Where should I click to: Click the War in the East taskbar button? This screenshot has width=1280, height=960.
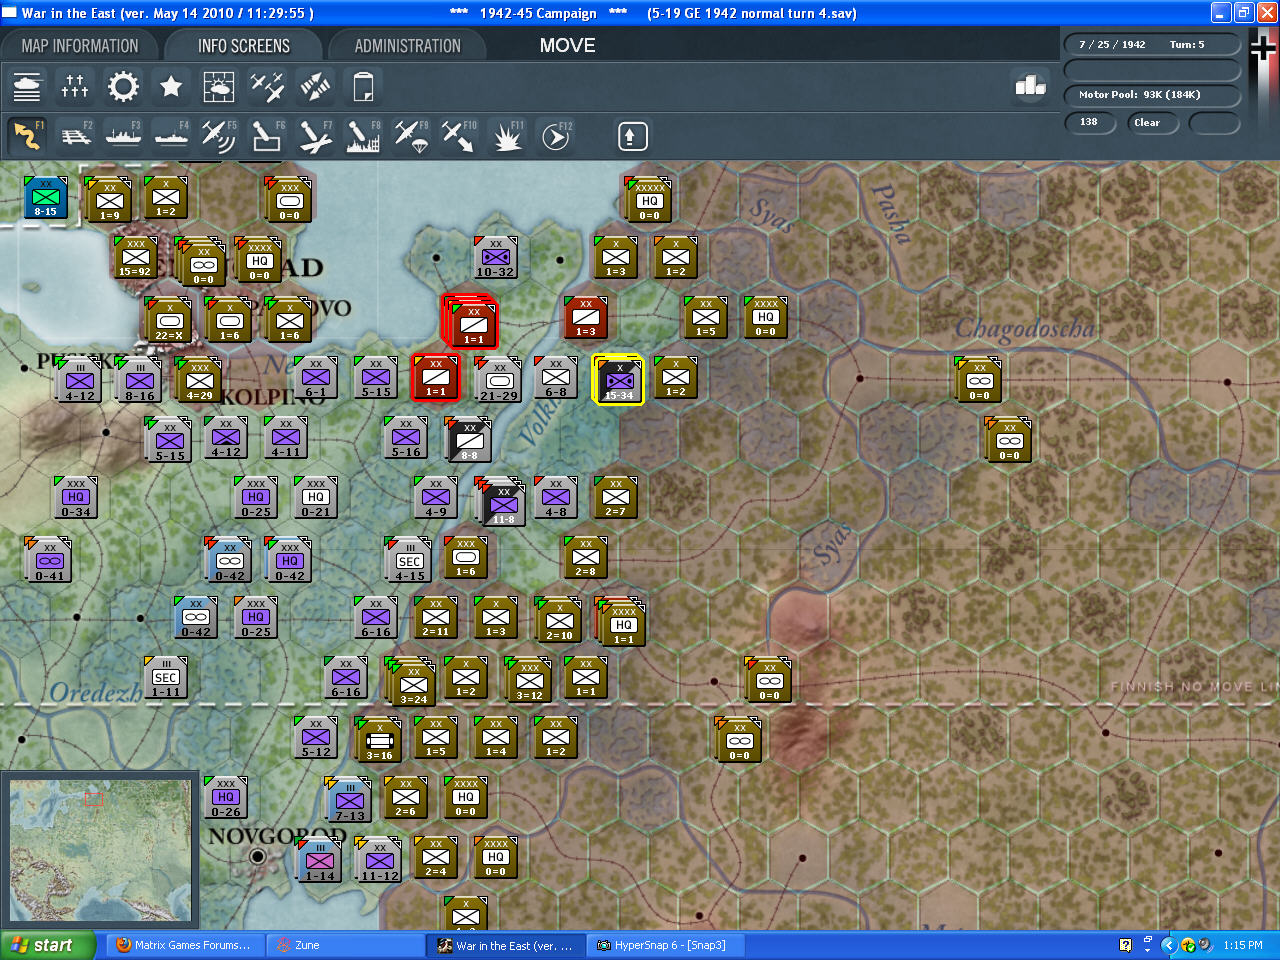pos(508,945)
